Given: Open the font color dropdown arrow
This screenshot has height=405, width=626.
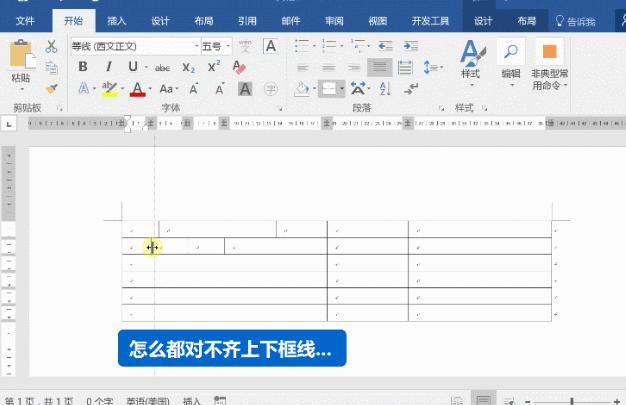Looking at the screenshot, I should click(x=150, y=89).
